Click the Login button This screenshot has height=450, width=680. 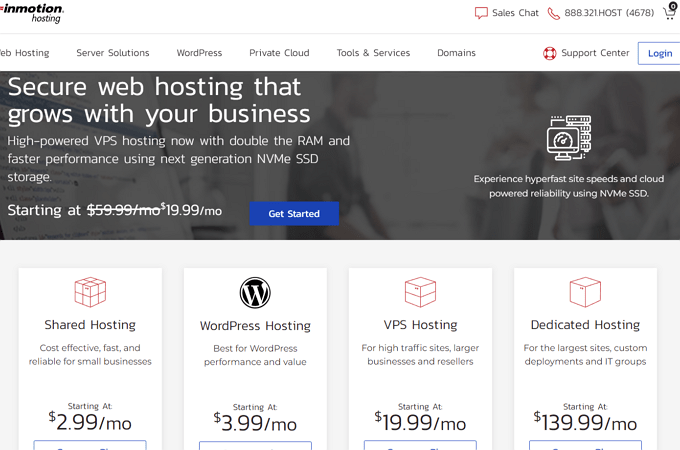pyautogui.click(x=659, y=53)
